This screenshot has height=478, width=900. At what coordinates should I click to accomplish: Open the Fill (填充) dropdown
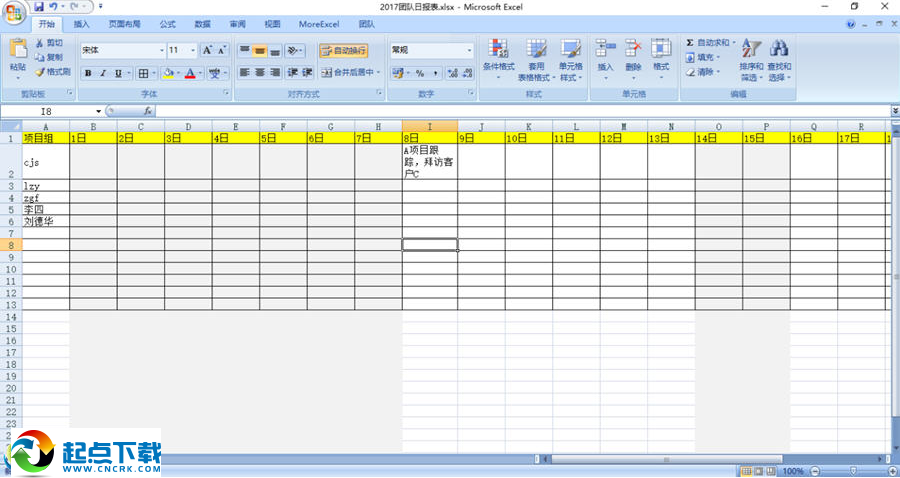pyautogui.click(x=703, y=57)
